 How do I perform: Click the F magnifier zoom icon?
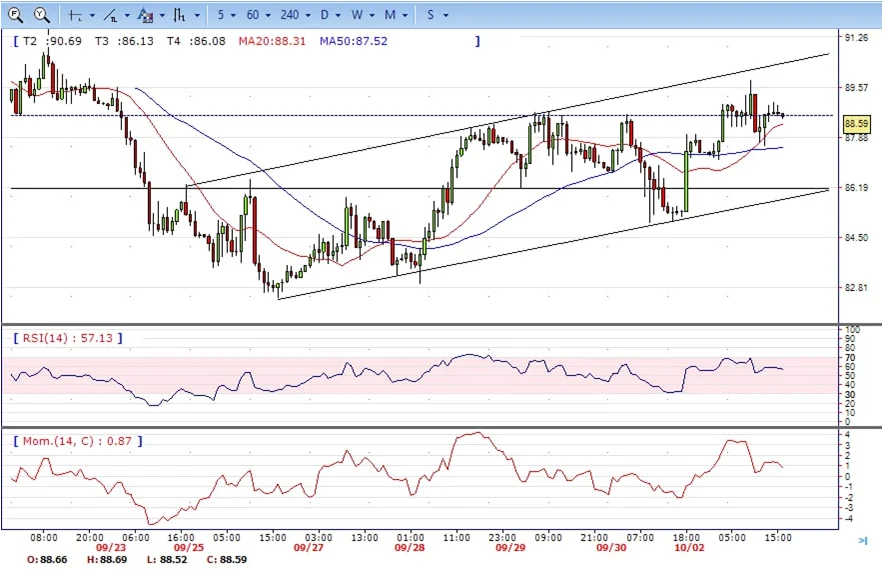[x=15, y=15]
